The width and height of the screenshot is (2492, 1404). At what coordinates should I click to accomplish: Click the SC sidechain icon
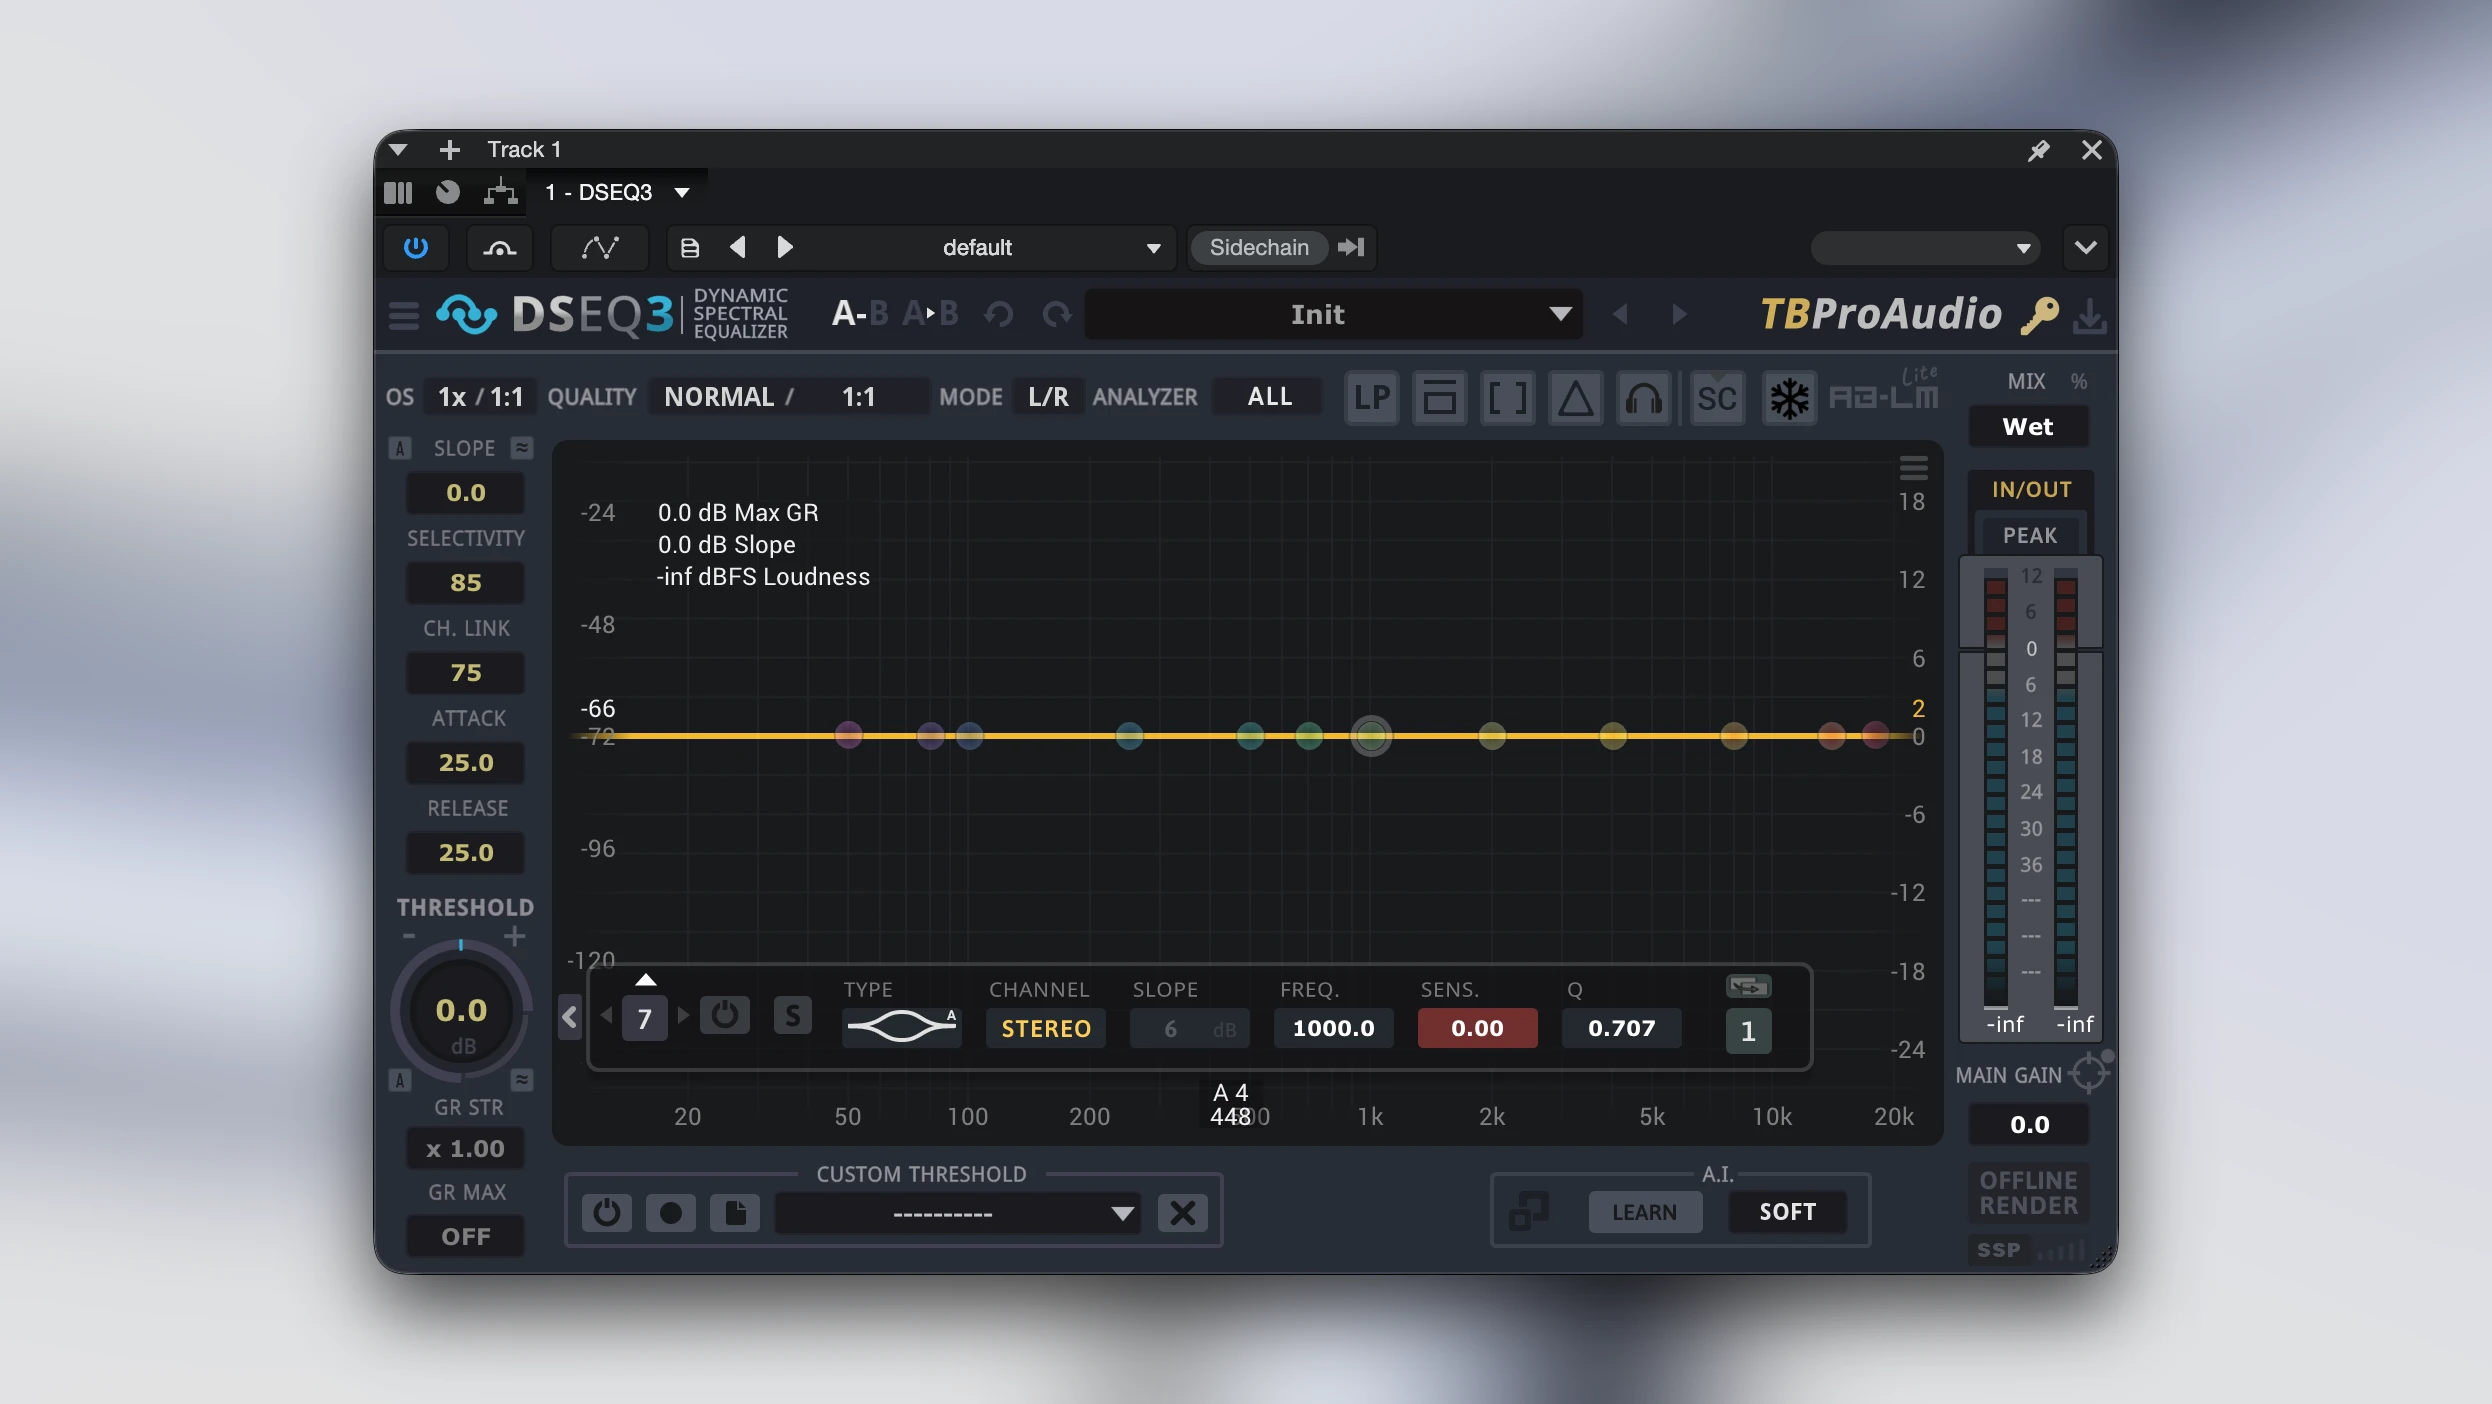1716,398
